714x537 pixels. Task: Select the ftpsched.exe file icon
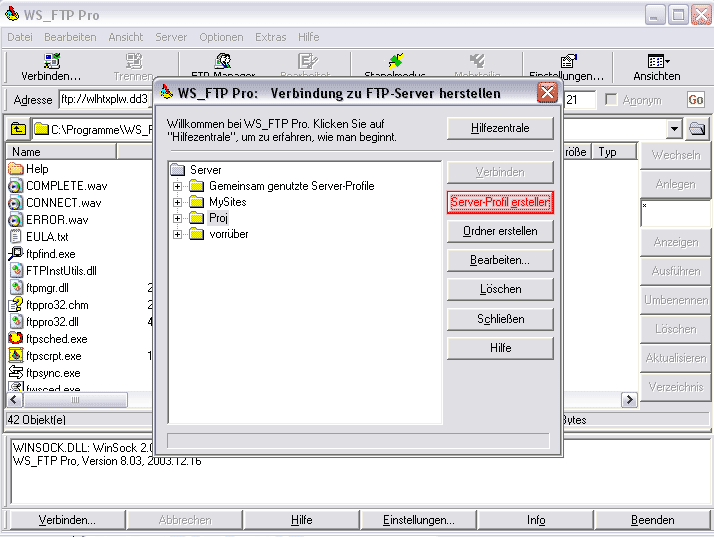(x=15, y=338)
